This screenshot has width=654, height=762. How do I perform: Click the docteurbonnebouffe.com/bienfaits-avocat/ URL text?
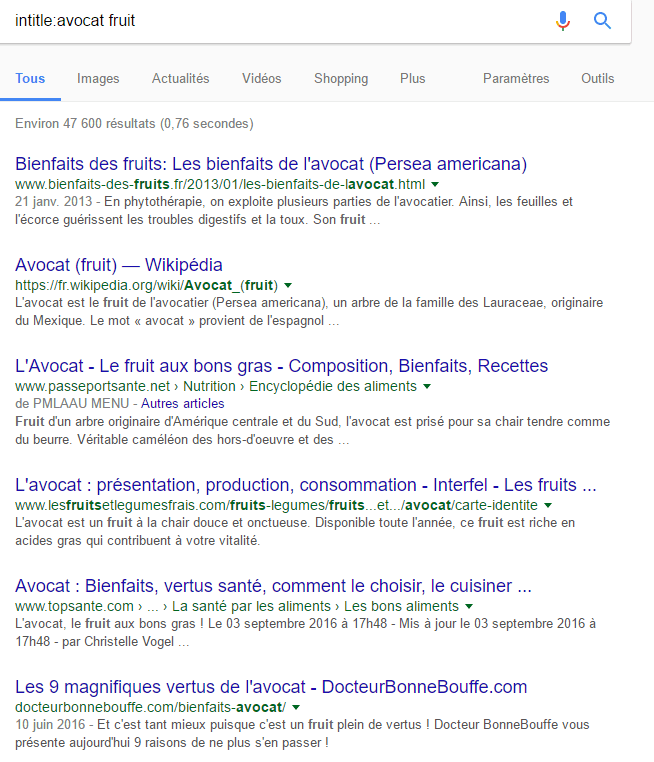pyautogui.click(x=150, y=708)
